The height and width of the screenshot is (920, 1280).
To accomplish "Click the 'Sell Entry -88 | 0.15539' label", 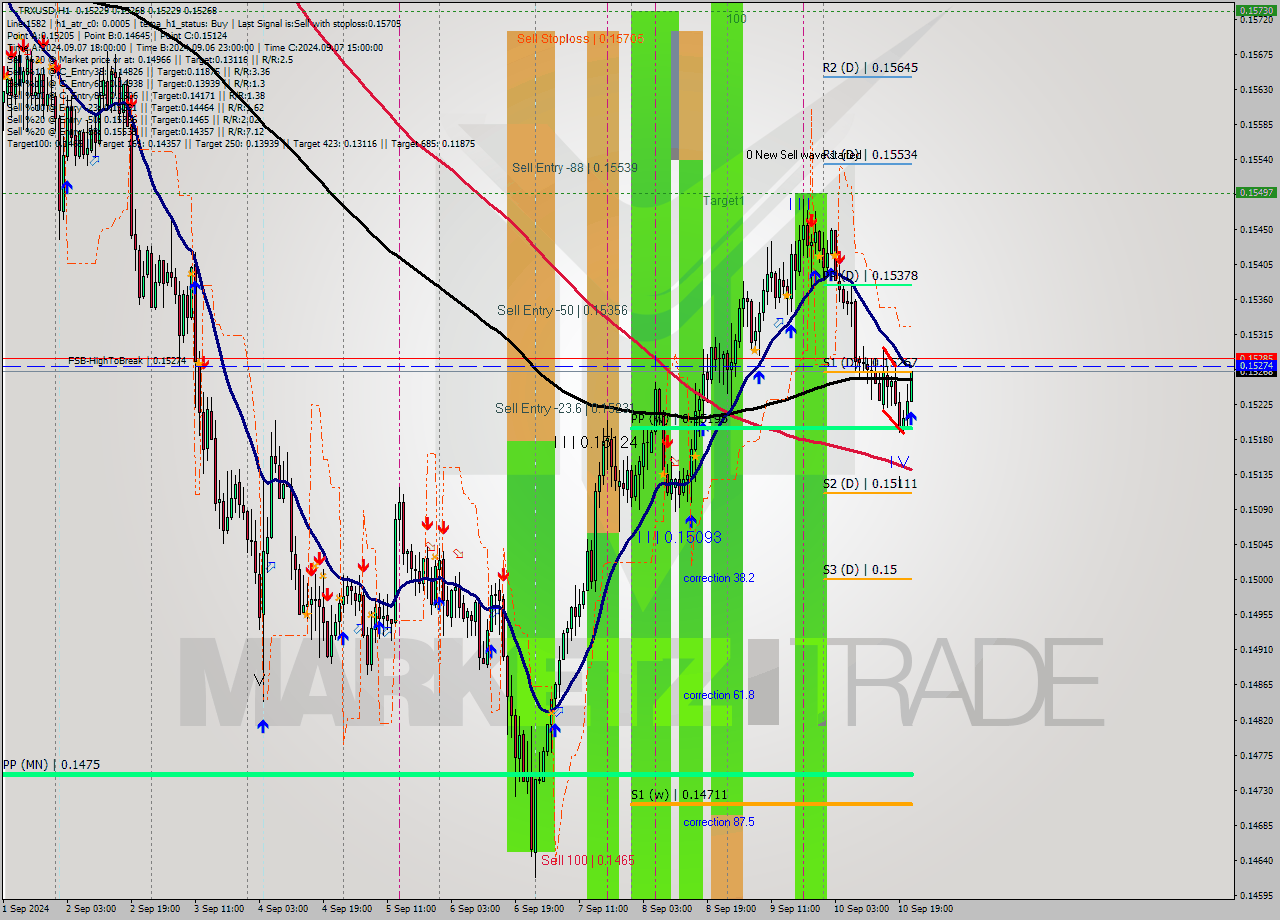I will tap(575, 167).
